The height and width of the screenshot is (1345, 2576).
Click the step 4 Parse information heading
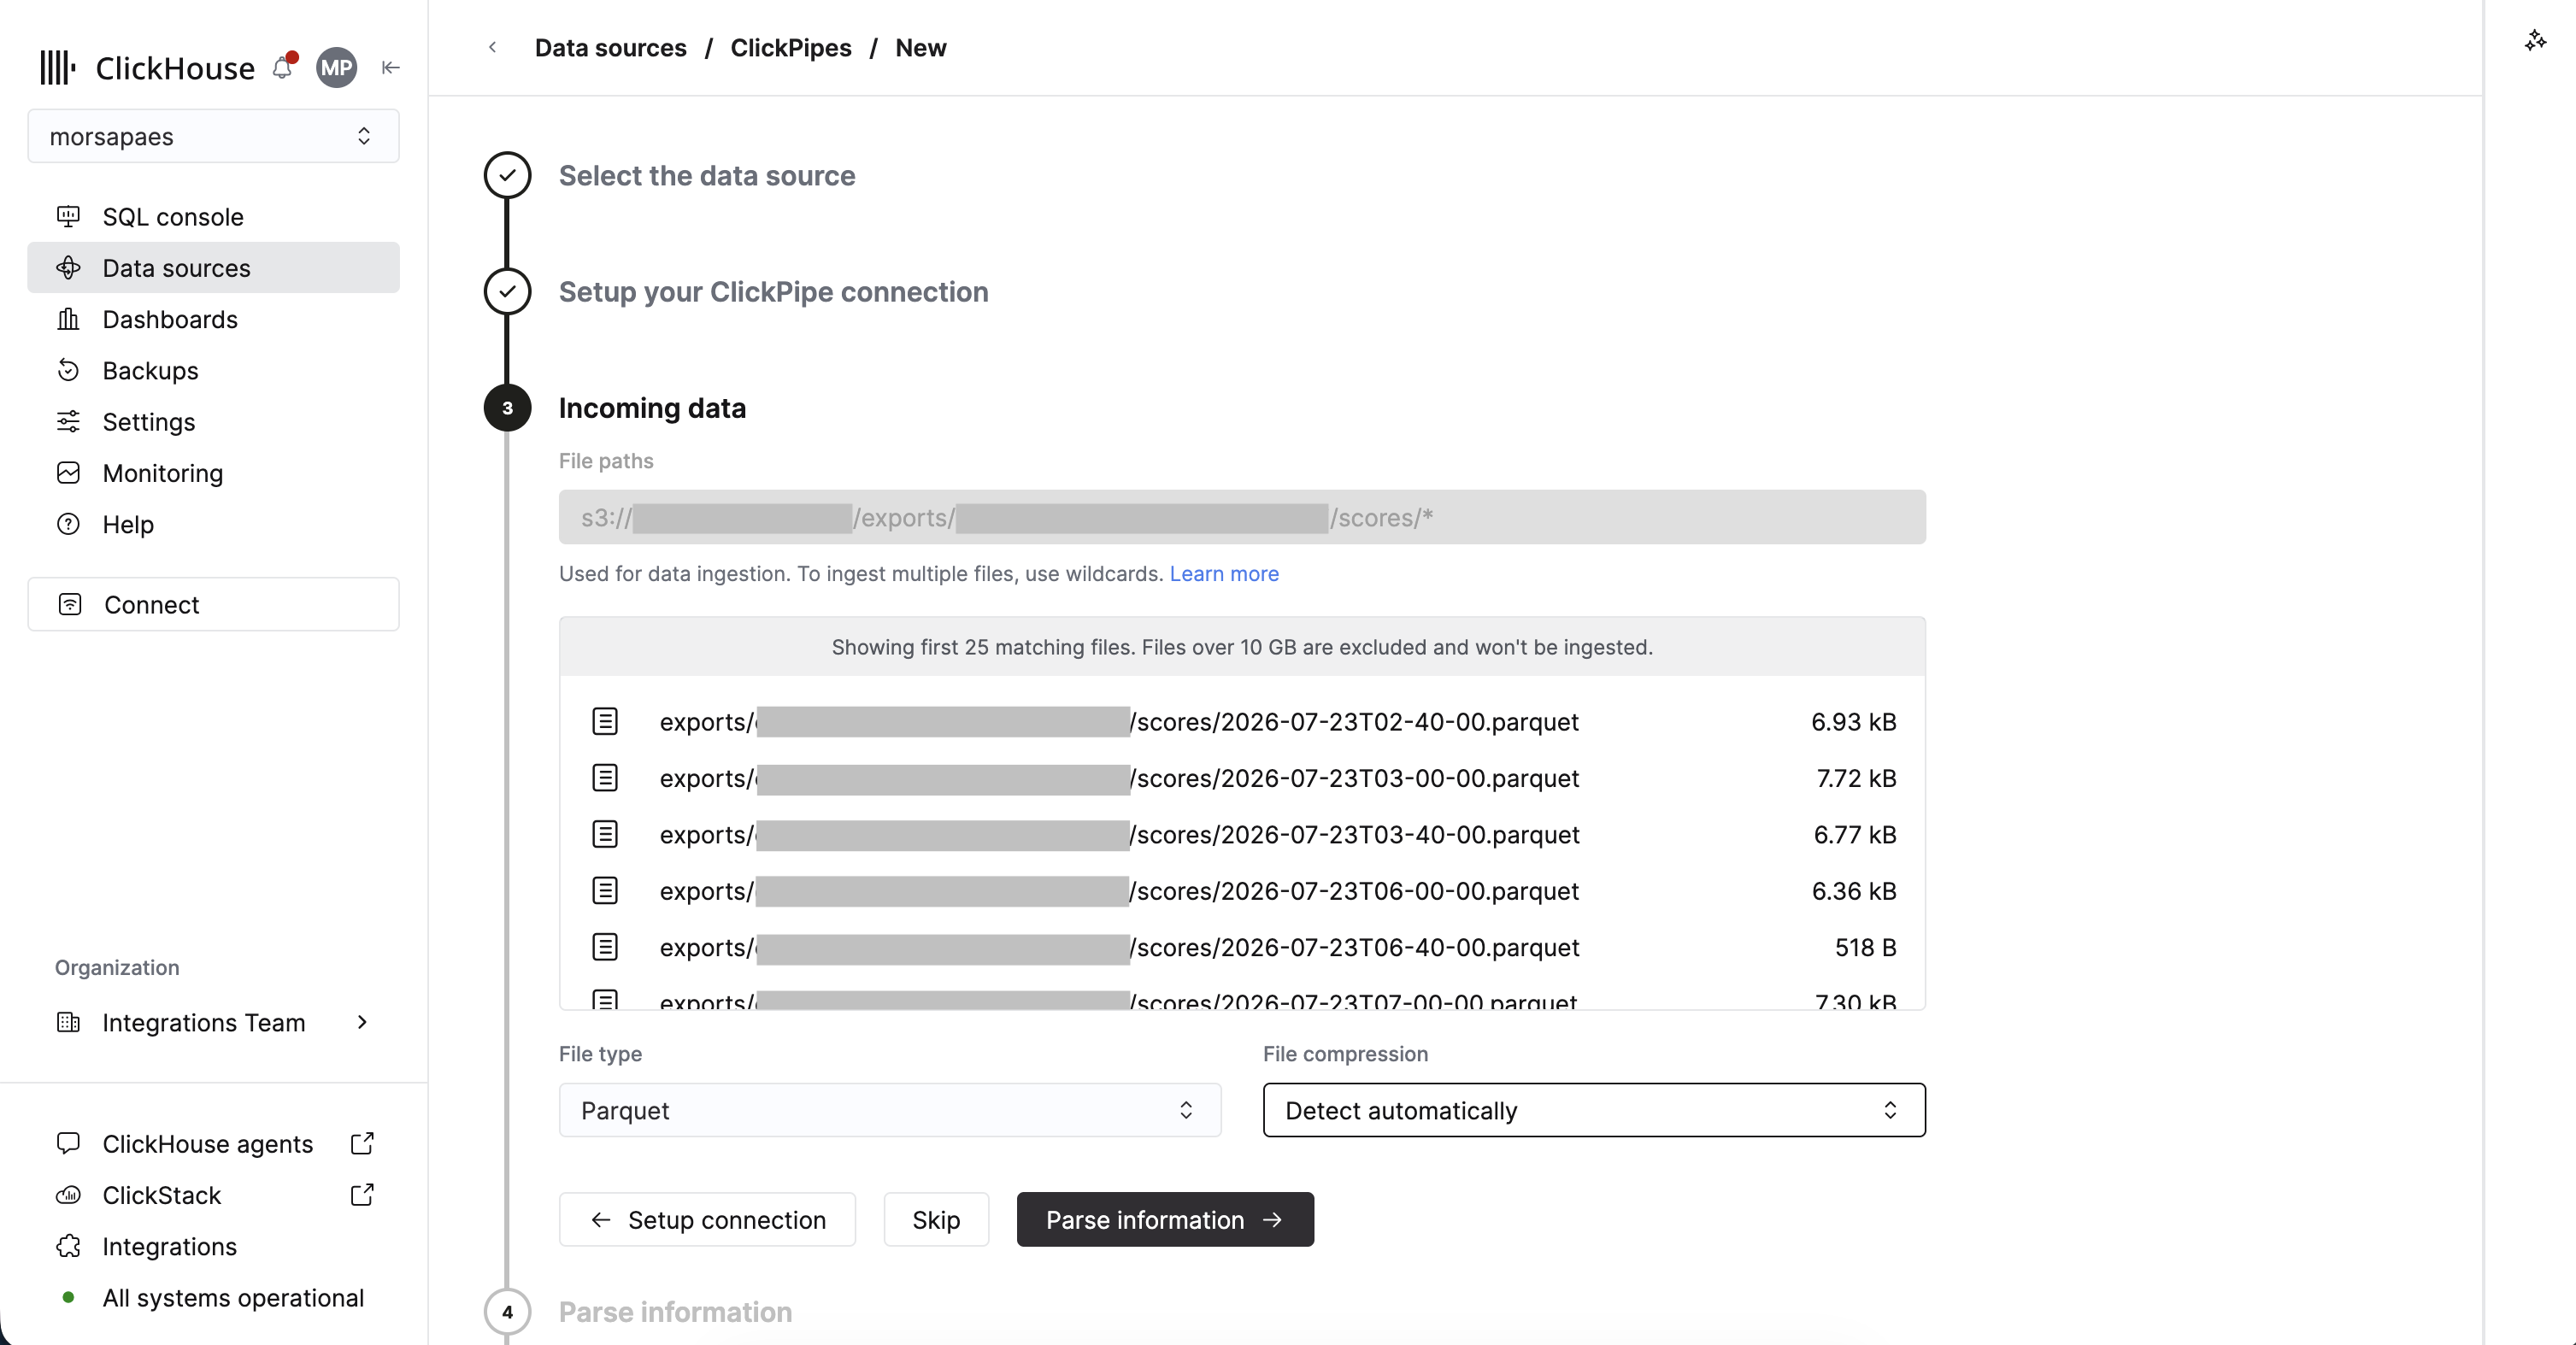[x=675, y=1311]
